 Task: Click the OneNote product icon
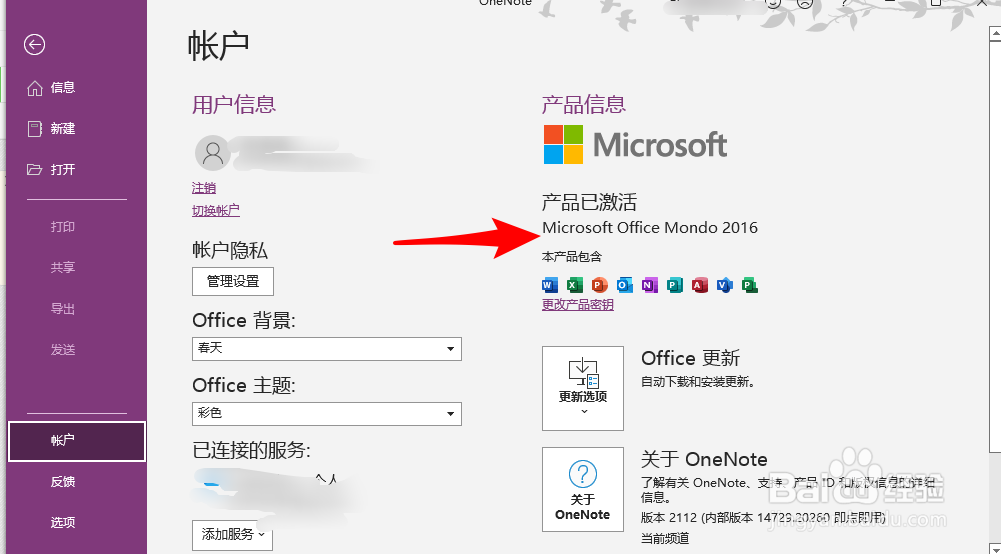(x=650, y=285)
